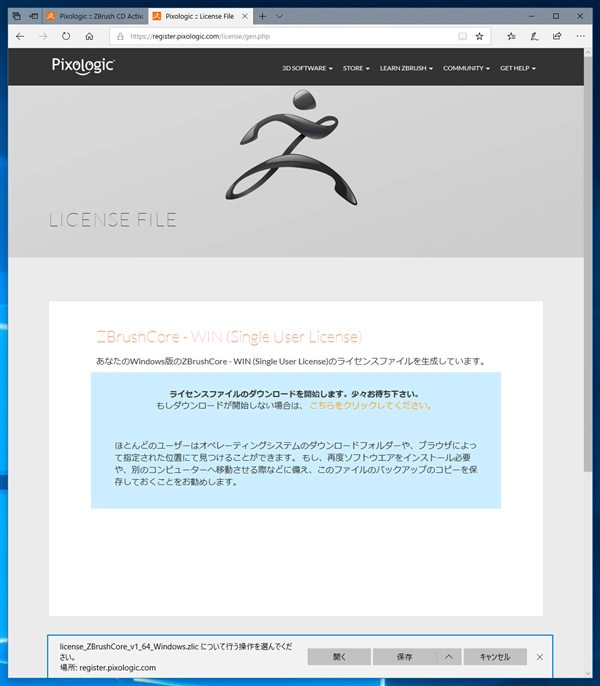Expand the STORE menu
Screen dimensions: 600x686
(356, 68)
